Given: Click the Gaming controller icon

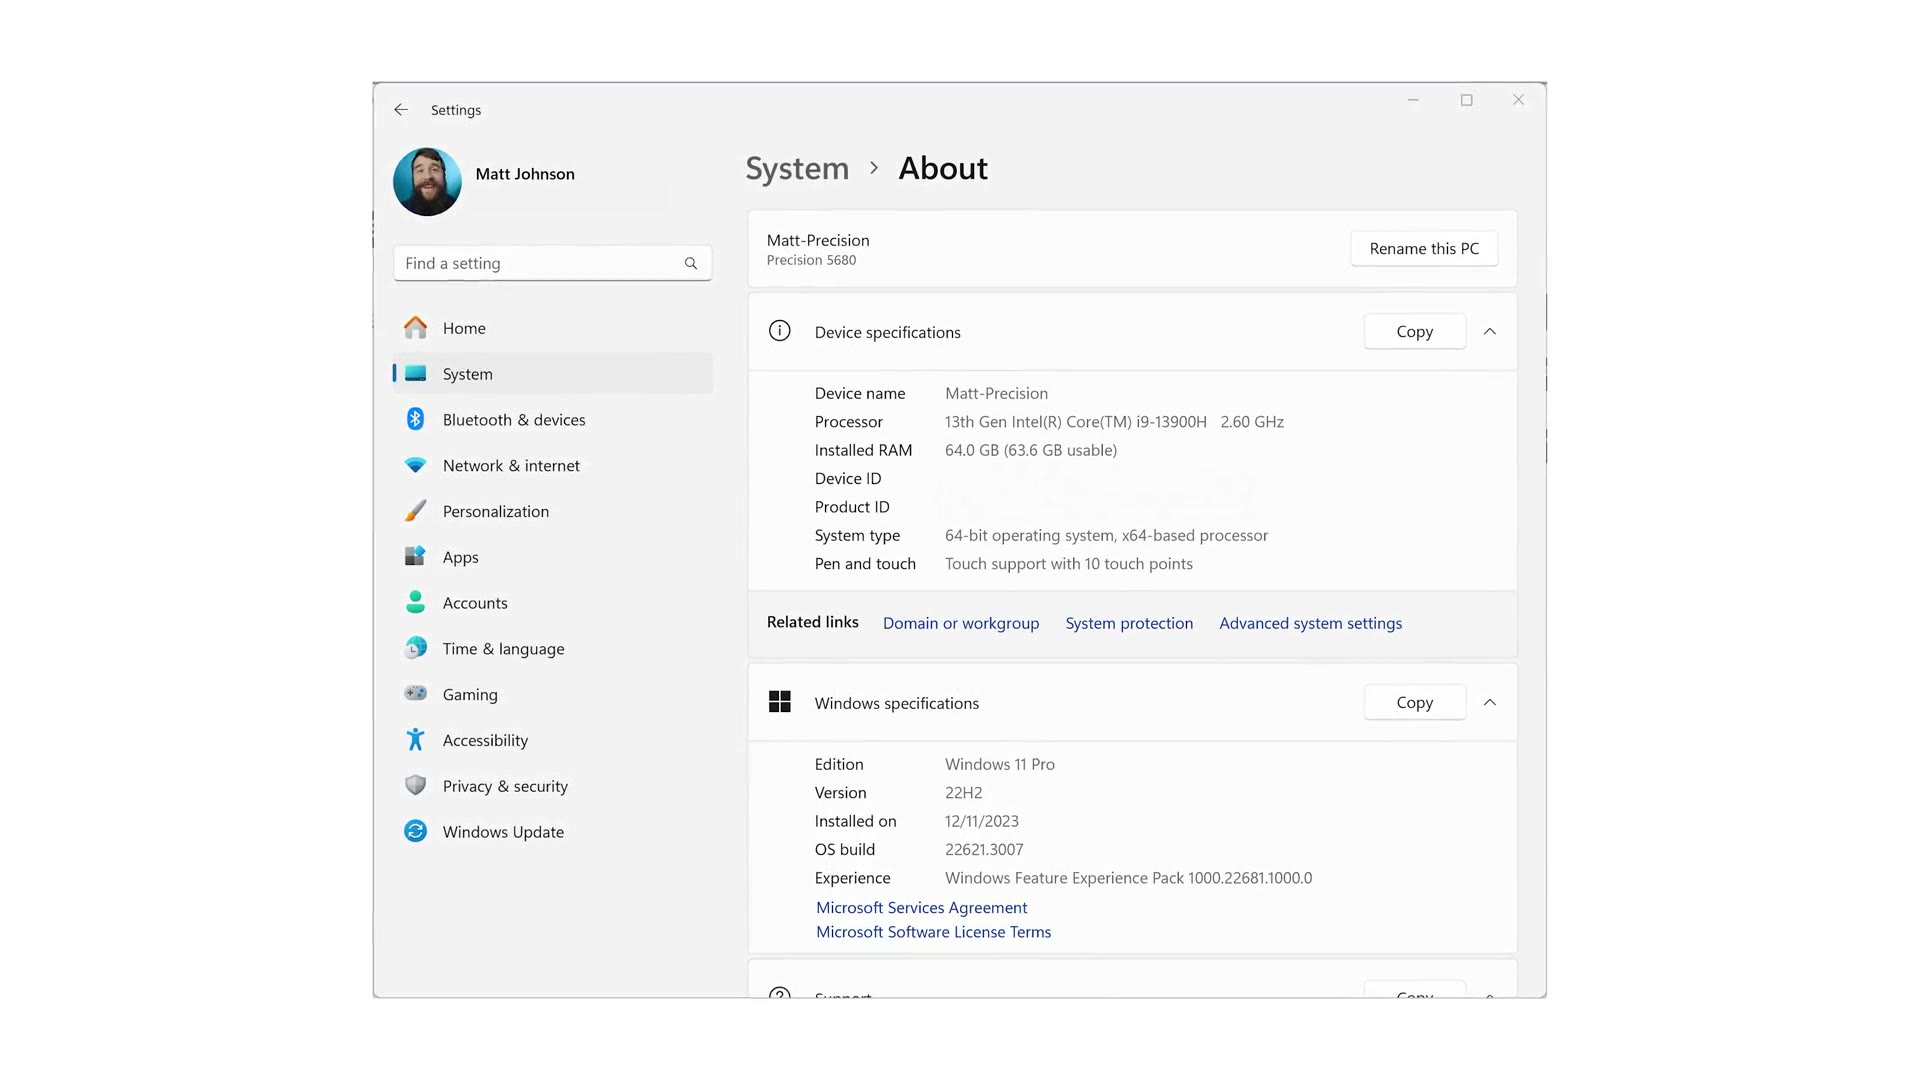Looking at the screenshot, I should coord(415,694).
